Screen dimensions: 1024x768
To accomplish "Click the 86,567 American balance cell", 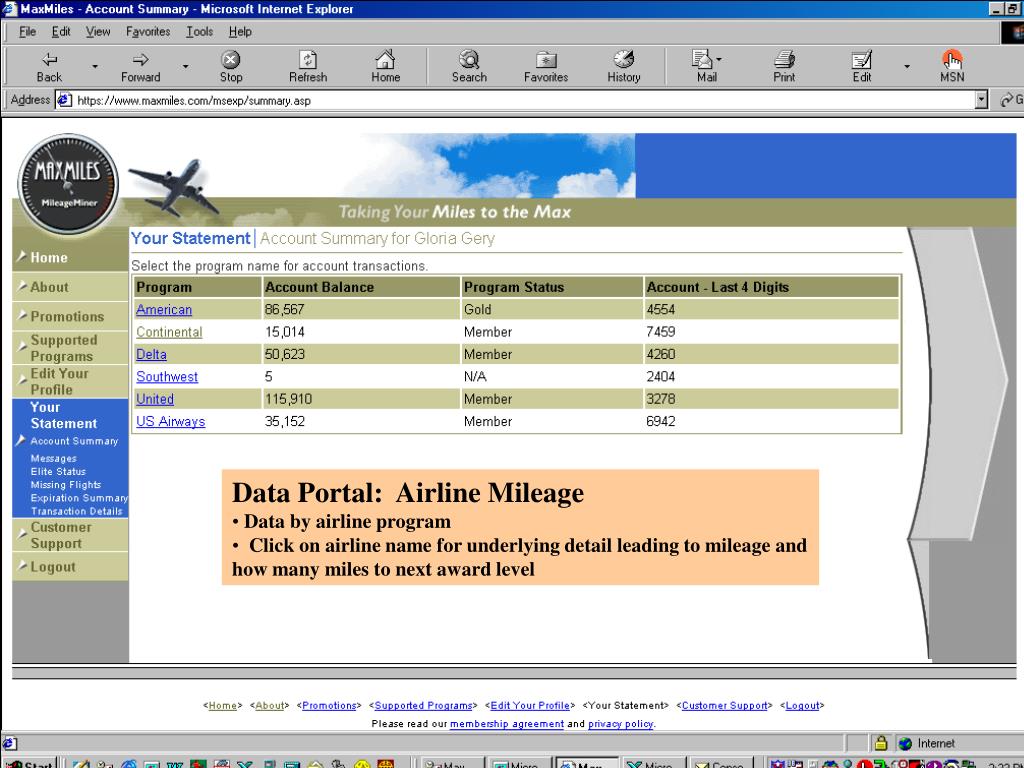I will click(x=361, y=310).
